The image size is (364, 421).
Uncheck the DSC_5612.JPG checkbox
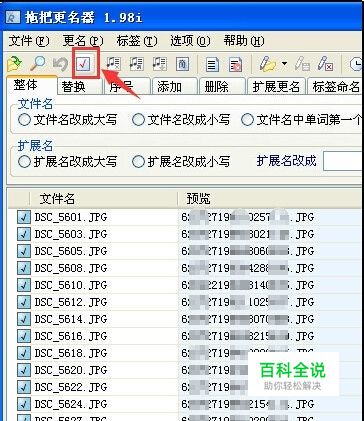pyautogui.click(x=24, y=302)
